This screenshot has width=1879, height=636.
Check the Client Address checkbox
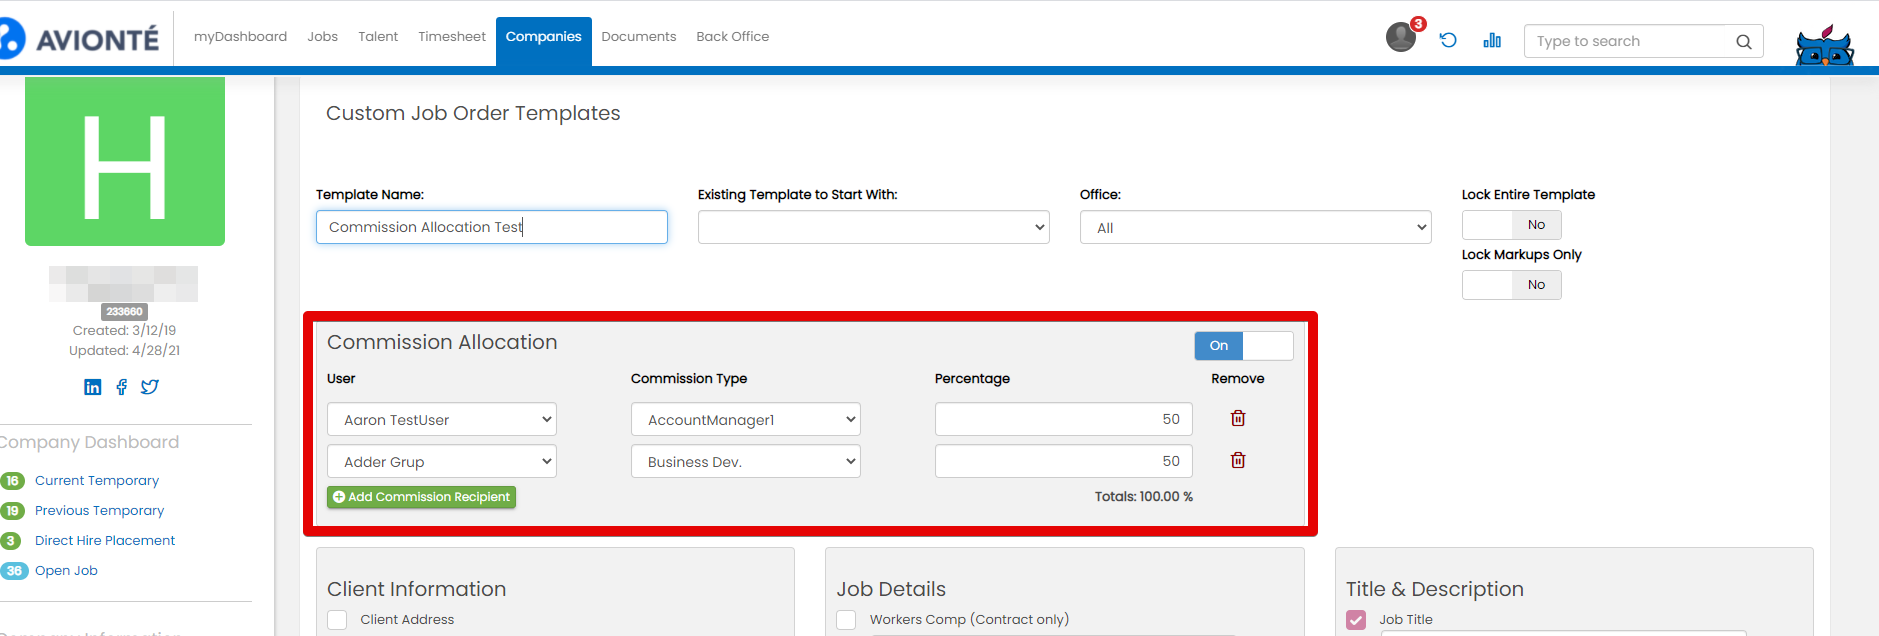pyautogui.click(x=338, y=620)
